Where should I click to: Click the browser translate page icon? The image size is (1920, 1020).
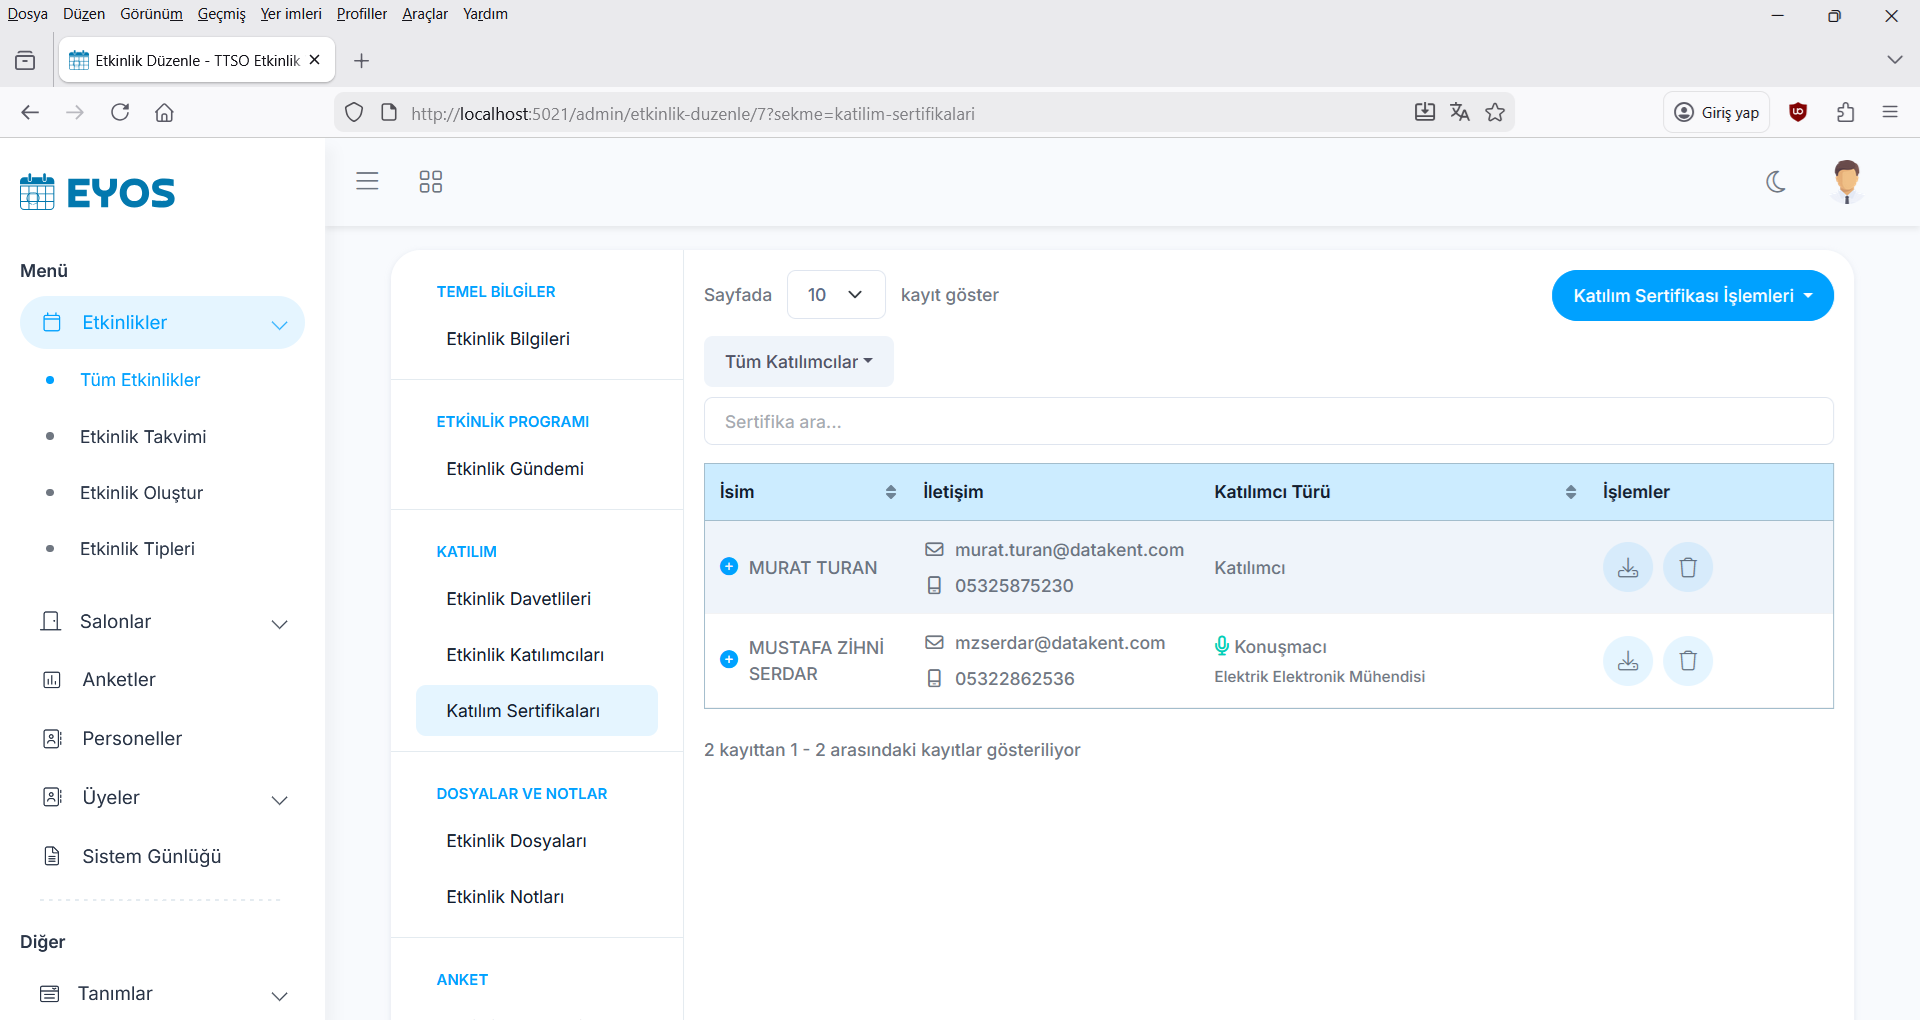pos(1460,113)
